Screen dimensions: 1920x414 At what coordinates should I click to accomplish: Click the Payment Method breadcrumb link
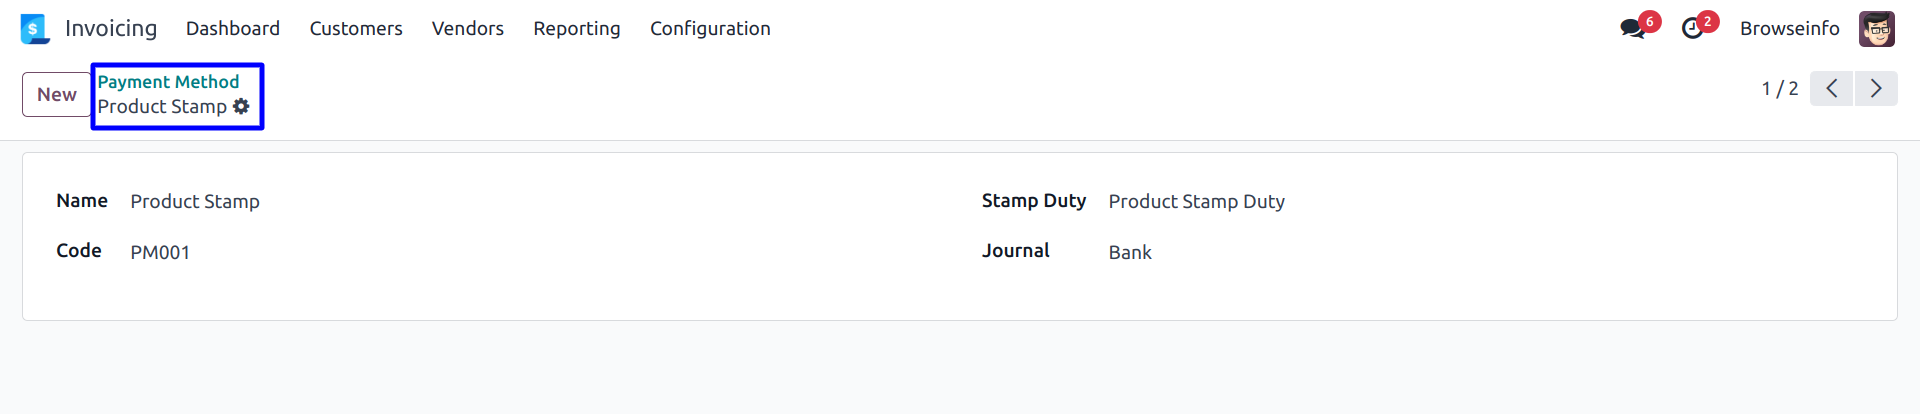coord(168,82)
